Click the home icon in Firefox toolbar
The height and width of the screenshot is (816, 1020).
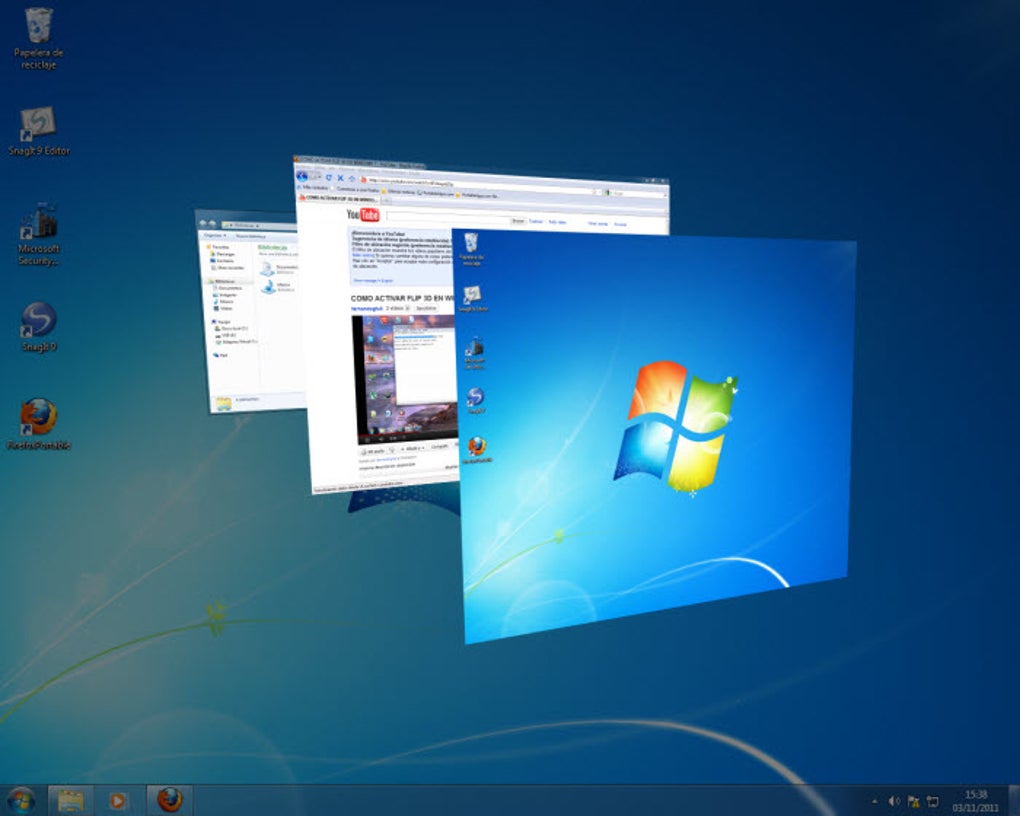click(352, 178)
